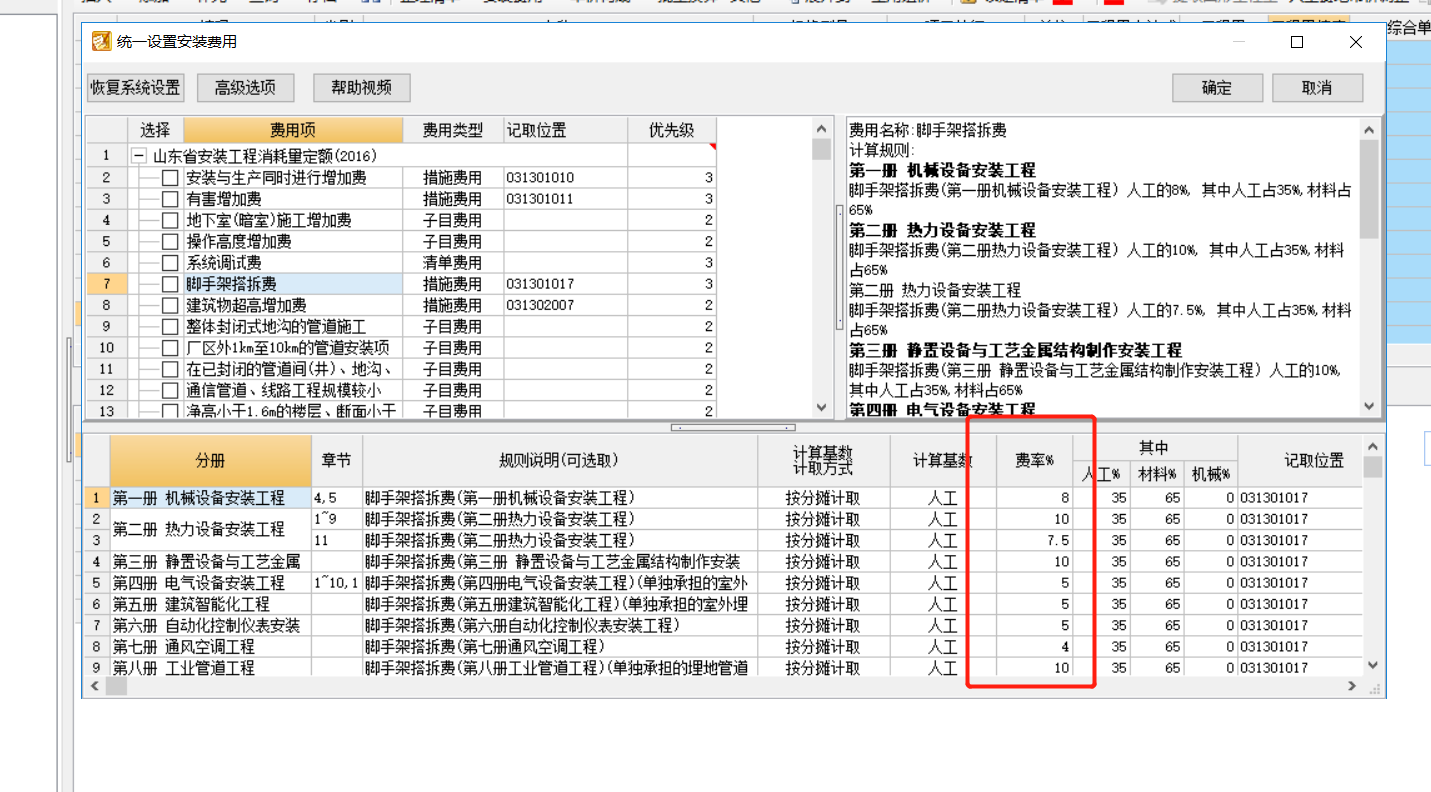1431x792 pixels.
Task: Tick the 系统调试费 checkbox
Action: pyautogui.click(x=170, y=263)
